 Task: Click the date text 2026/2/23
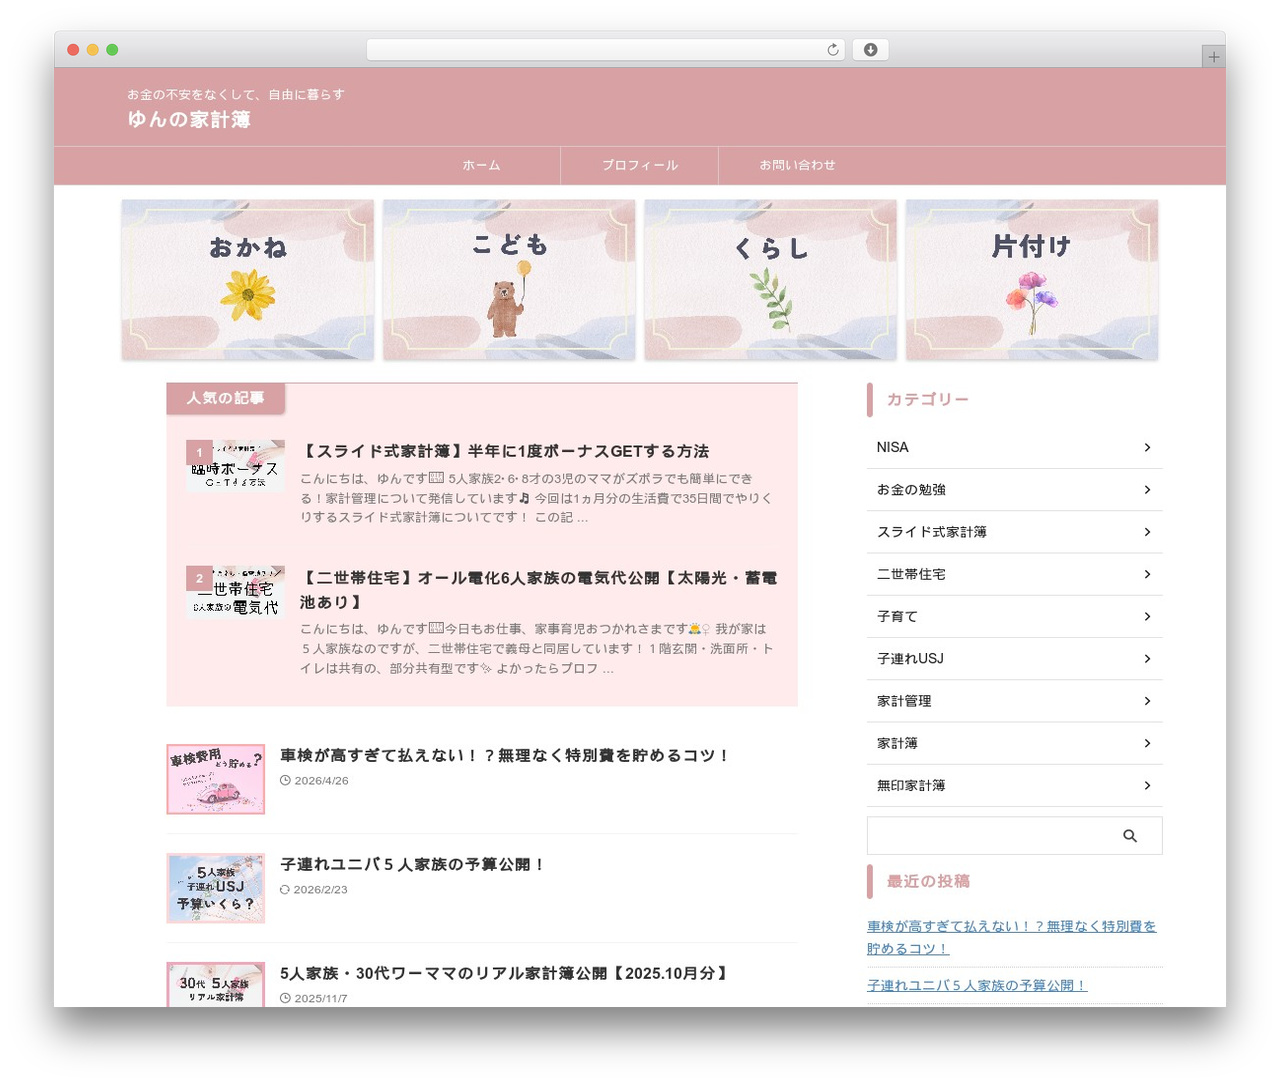[321, 890]
